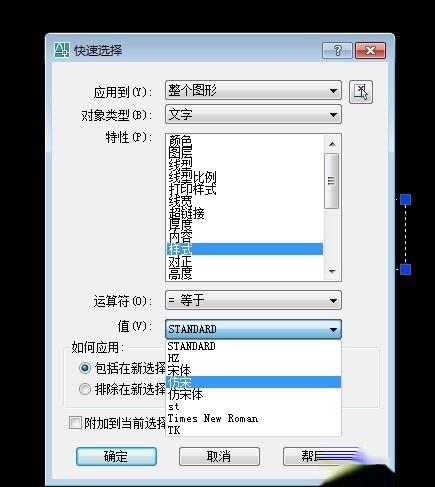Select 内容 in the properties list

click(x=244, y=237)
